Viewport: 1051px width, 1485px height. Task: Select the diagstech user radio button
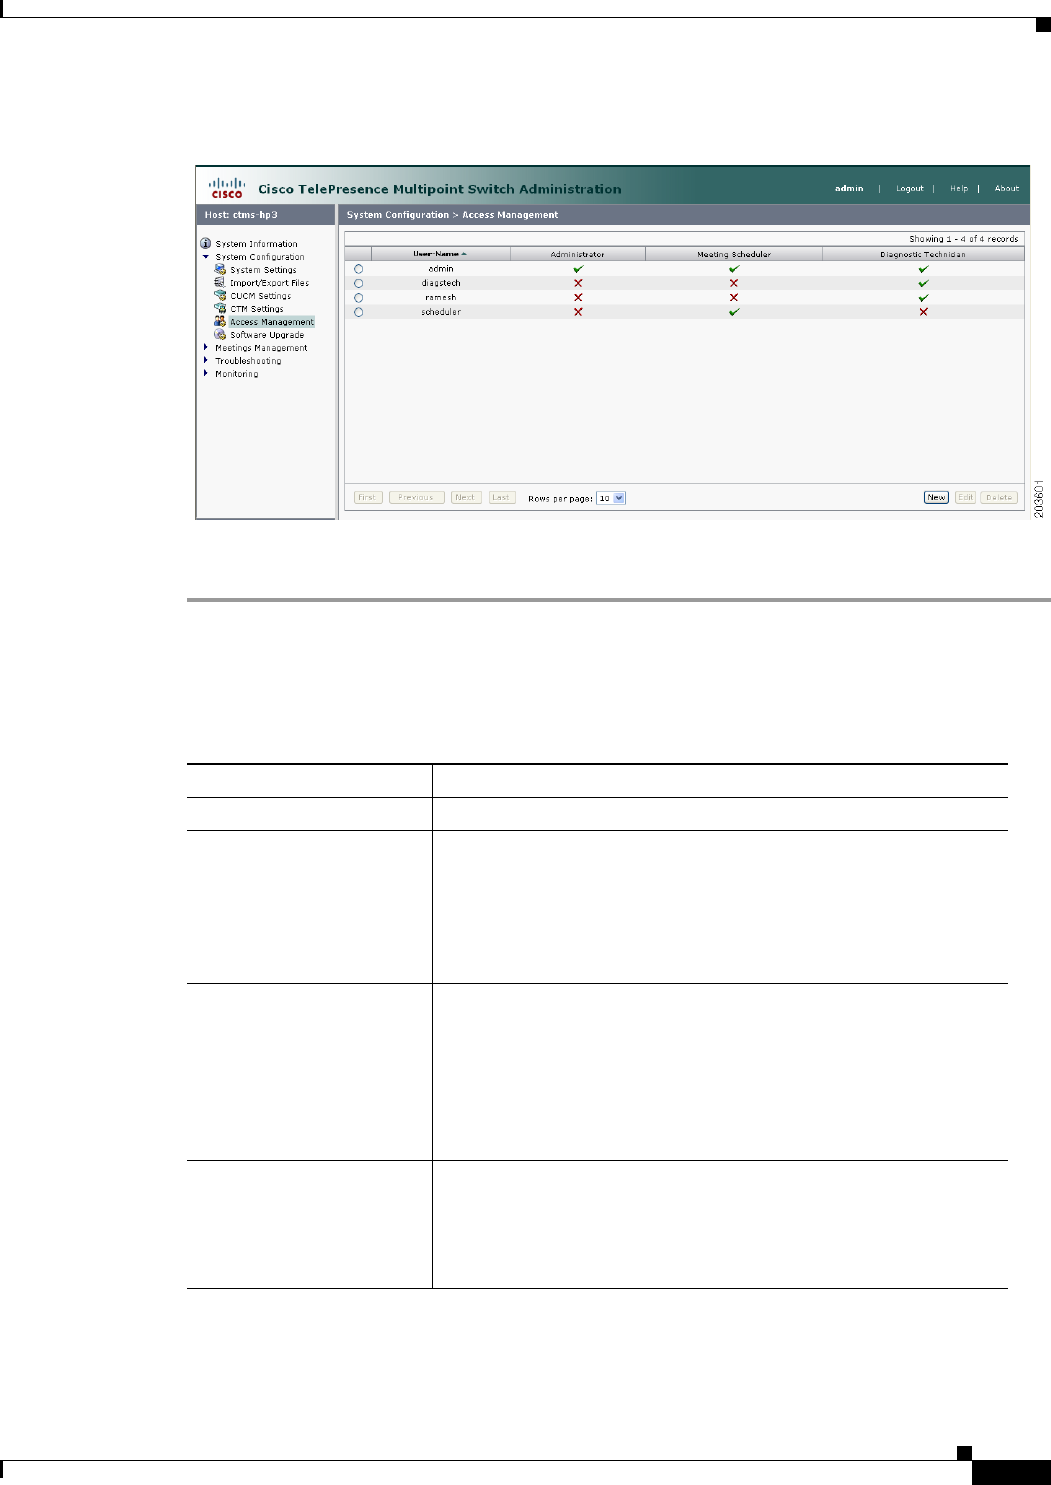point(359,283)
